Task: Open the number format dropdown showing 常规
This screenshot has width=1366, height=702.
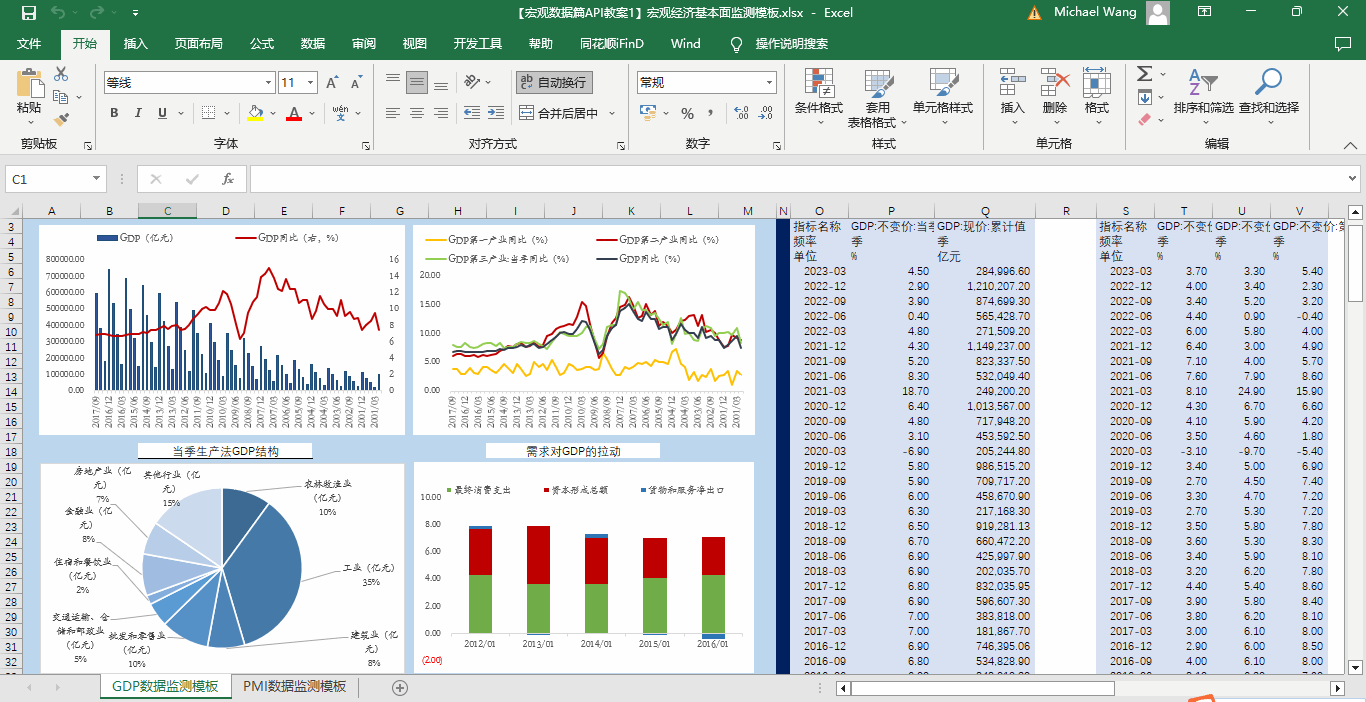Action: pyautogui.click(x=769, y=83)
